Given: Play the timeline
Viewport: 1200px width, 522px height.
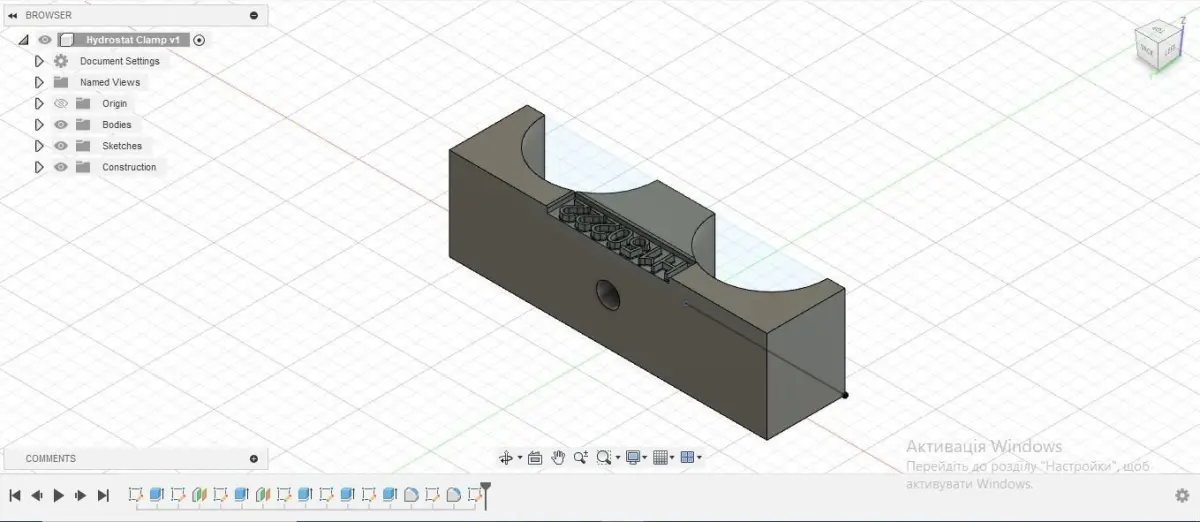Looking at the screenshot, I should (x=58, y=495).
